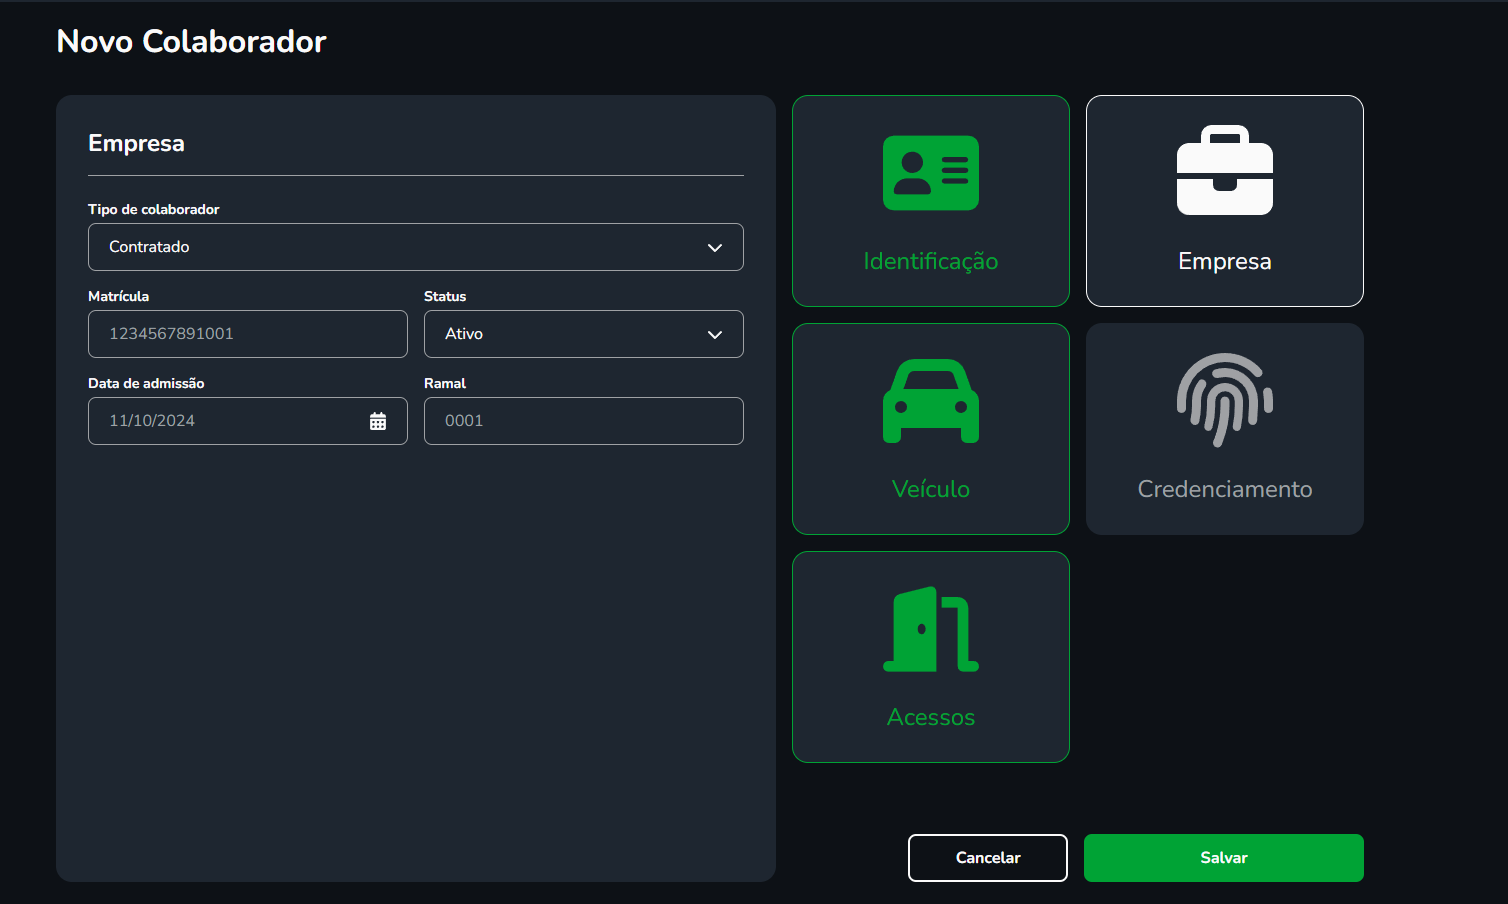Click the Veículo car icon

930,400
